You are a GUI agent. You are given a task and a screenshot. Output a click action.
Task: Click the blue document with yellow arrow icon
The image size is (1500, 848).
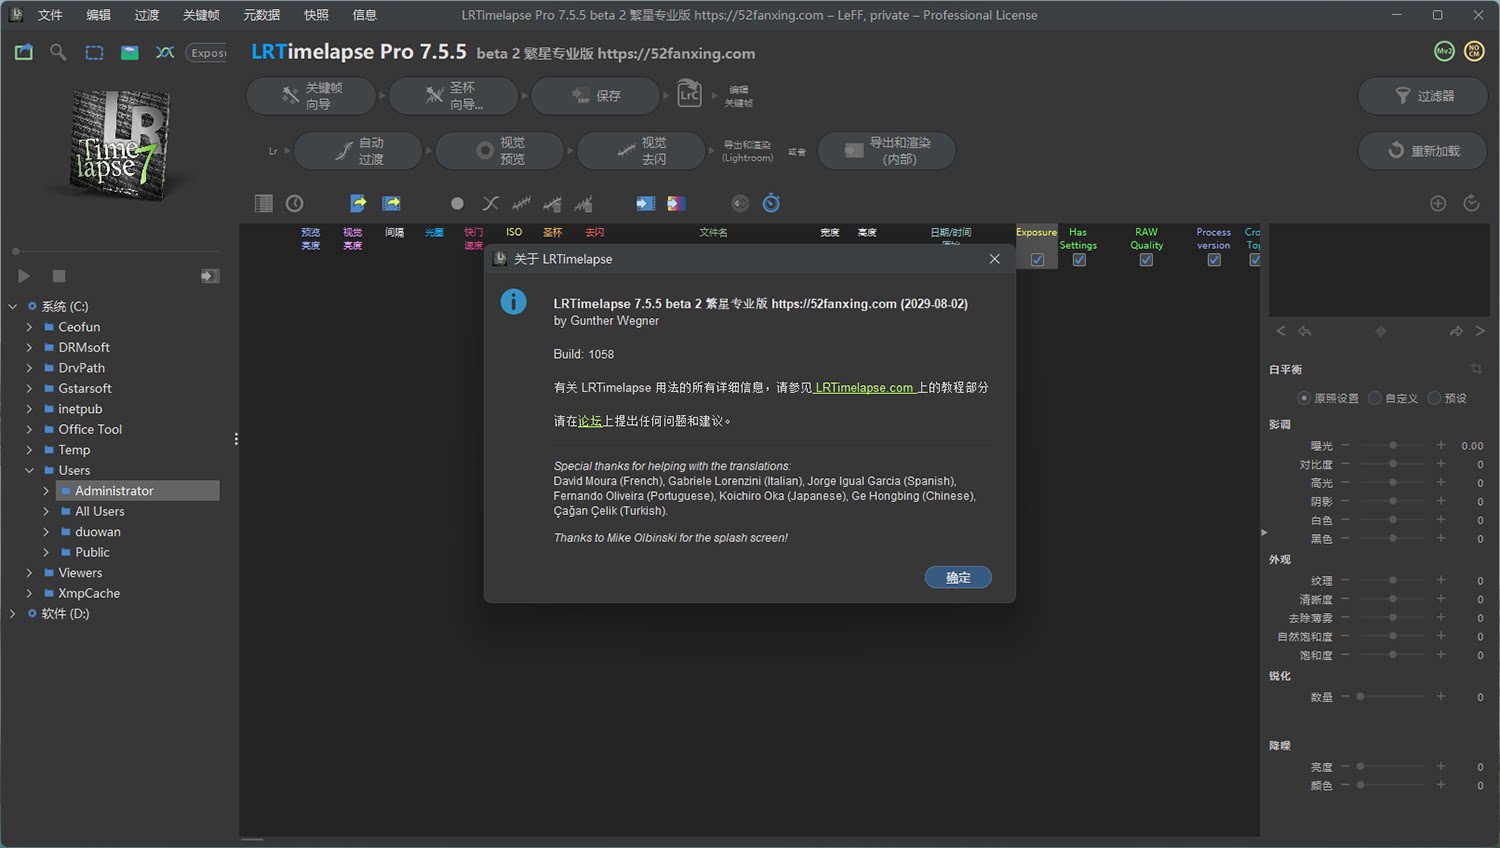click(358, 203)
